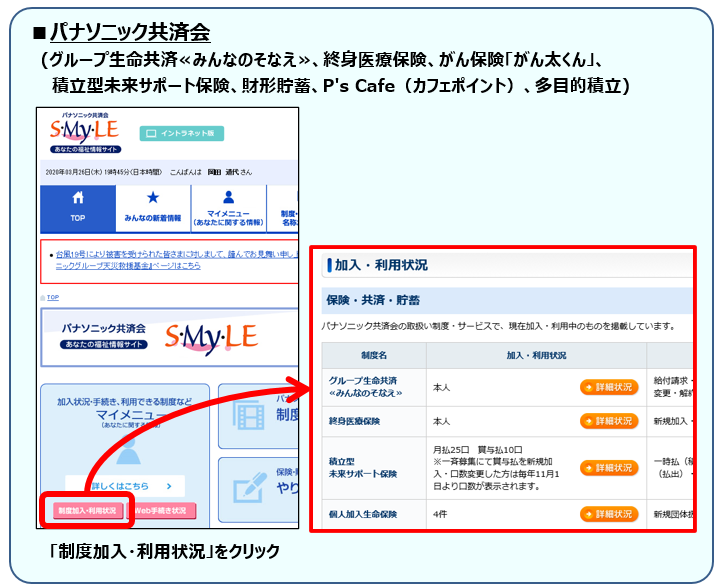Click the 制度名 column header
The image size is (719, 588).
point(374,355)
